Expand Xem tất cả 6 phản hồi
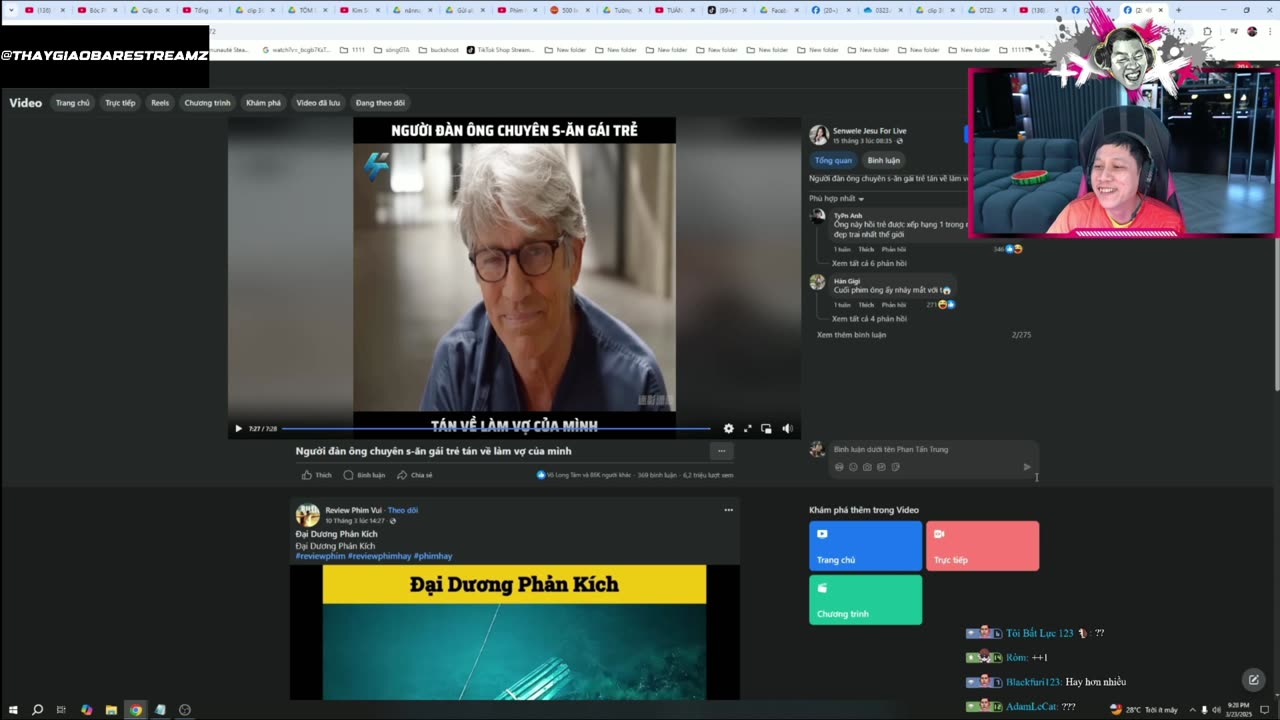This screenshot has height=720, width=1280. click(x=869, y=263)
